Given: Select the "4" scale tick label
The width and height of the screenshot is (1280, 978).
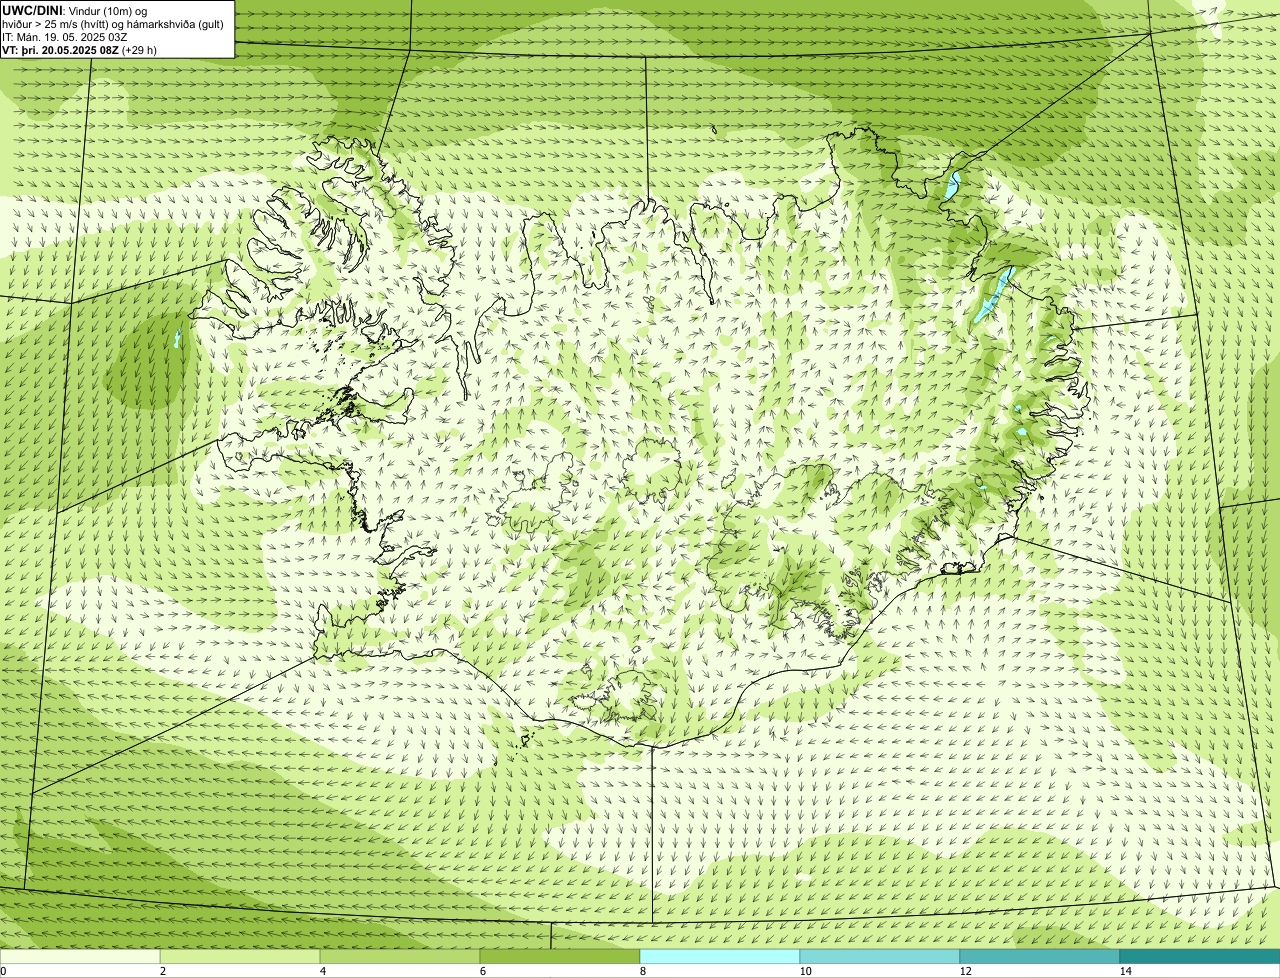Looking at the screenshot, I should (x=322, y=971).
